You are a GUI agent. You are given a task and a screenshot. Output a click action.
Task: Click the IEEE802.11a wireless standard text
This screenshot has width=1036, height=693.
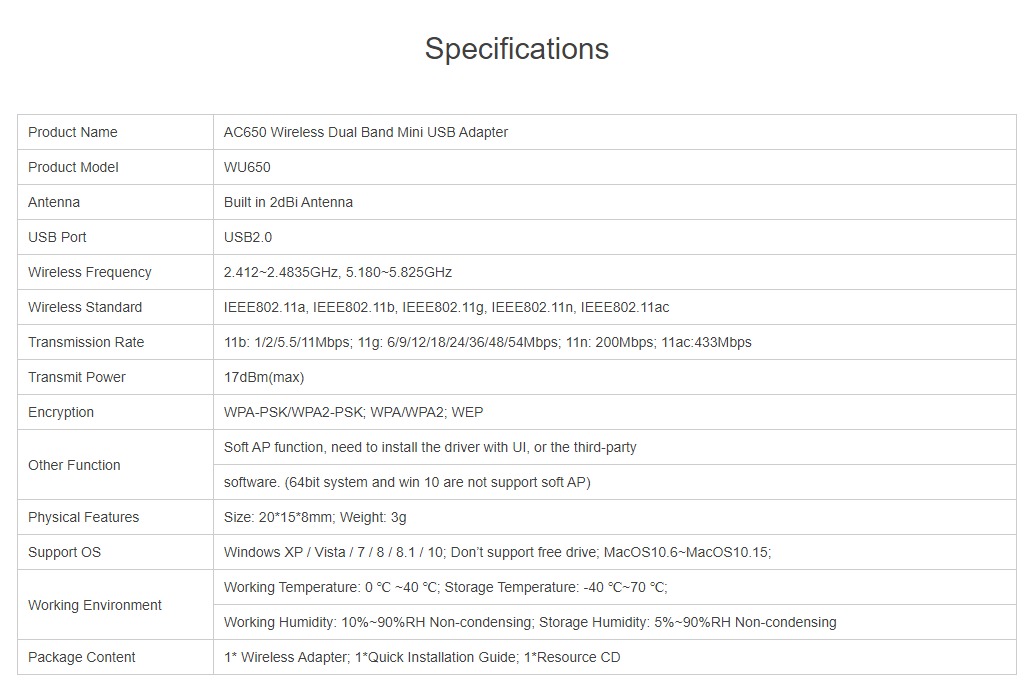pyautogui.click(x=267, y=307)
